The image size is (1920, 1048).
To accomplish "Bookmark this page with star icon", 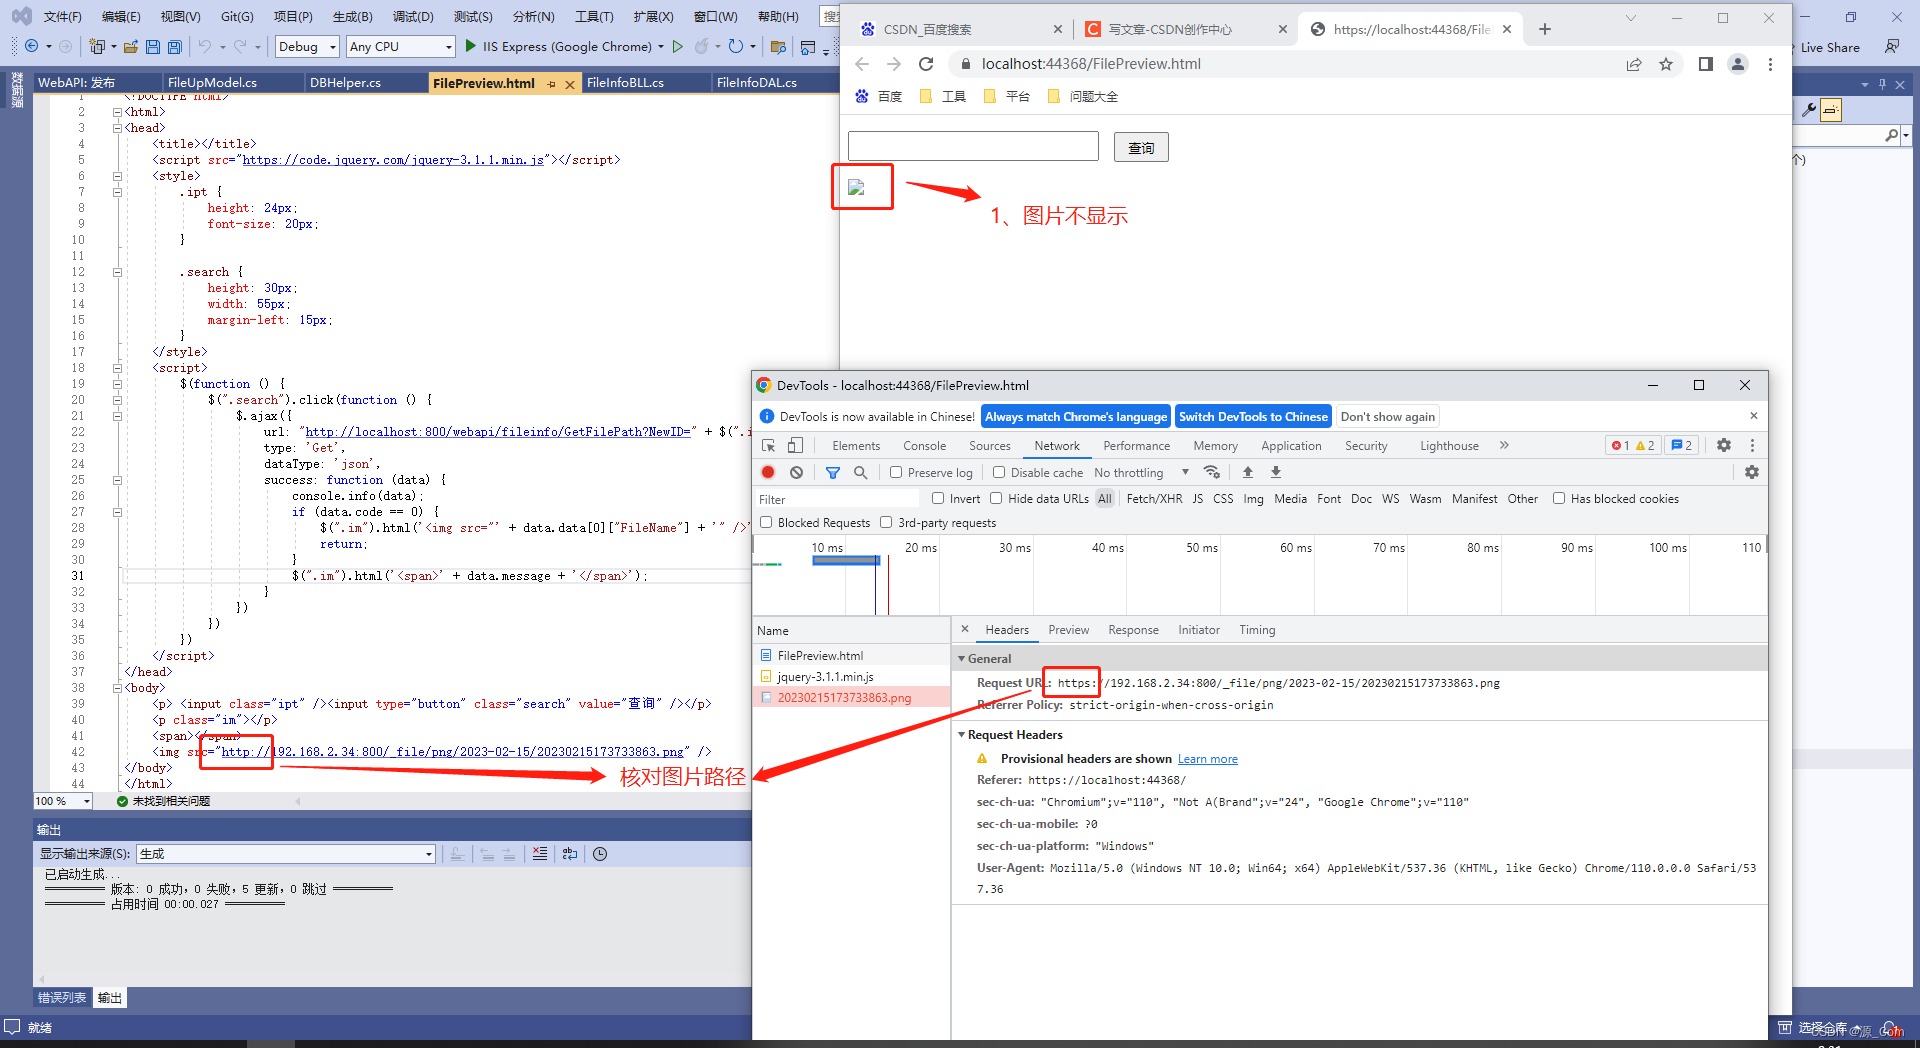I will click(1666, 64).
